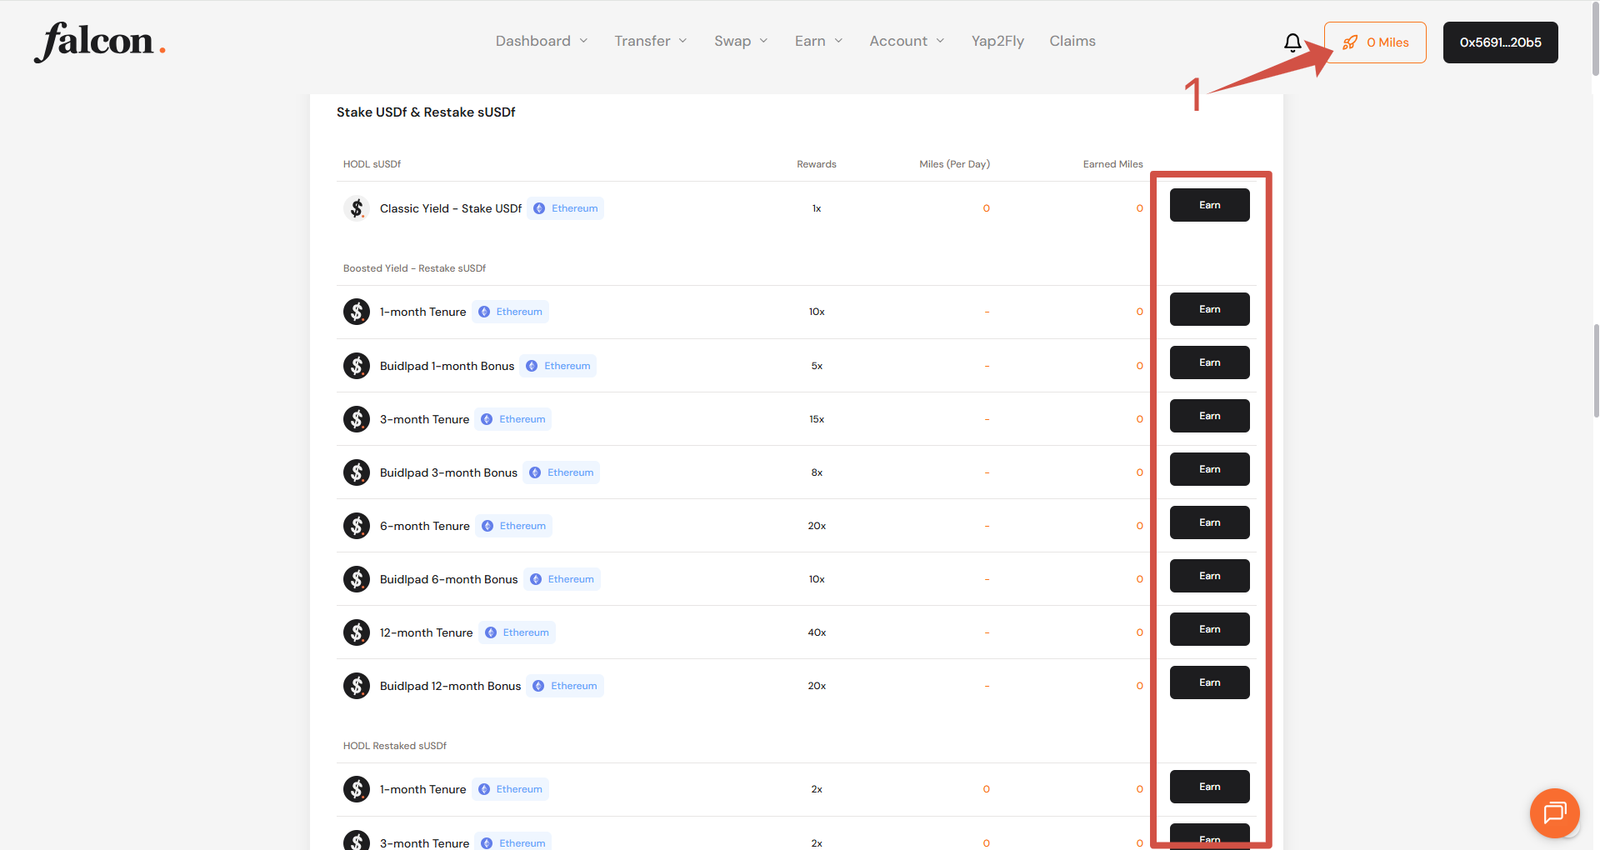Click the Classic Yield dollar token icon

[356, 208]
